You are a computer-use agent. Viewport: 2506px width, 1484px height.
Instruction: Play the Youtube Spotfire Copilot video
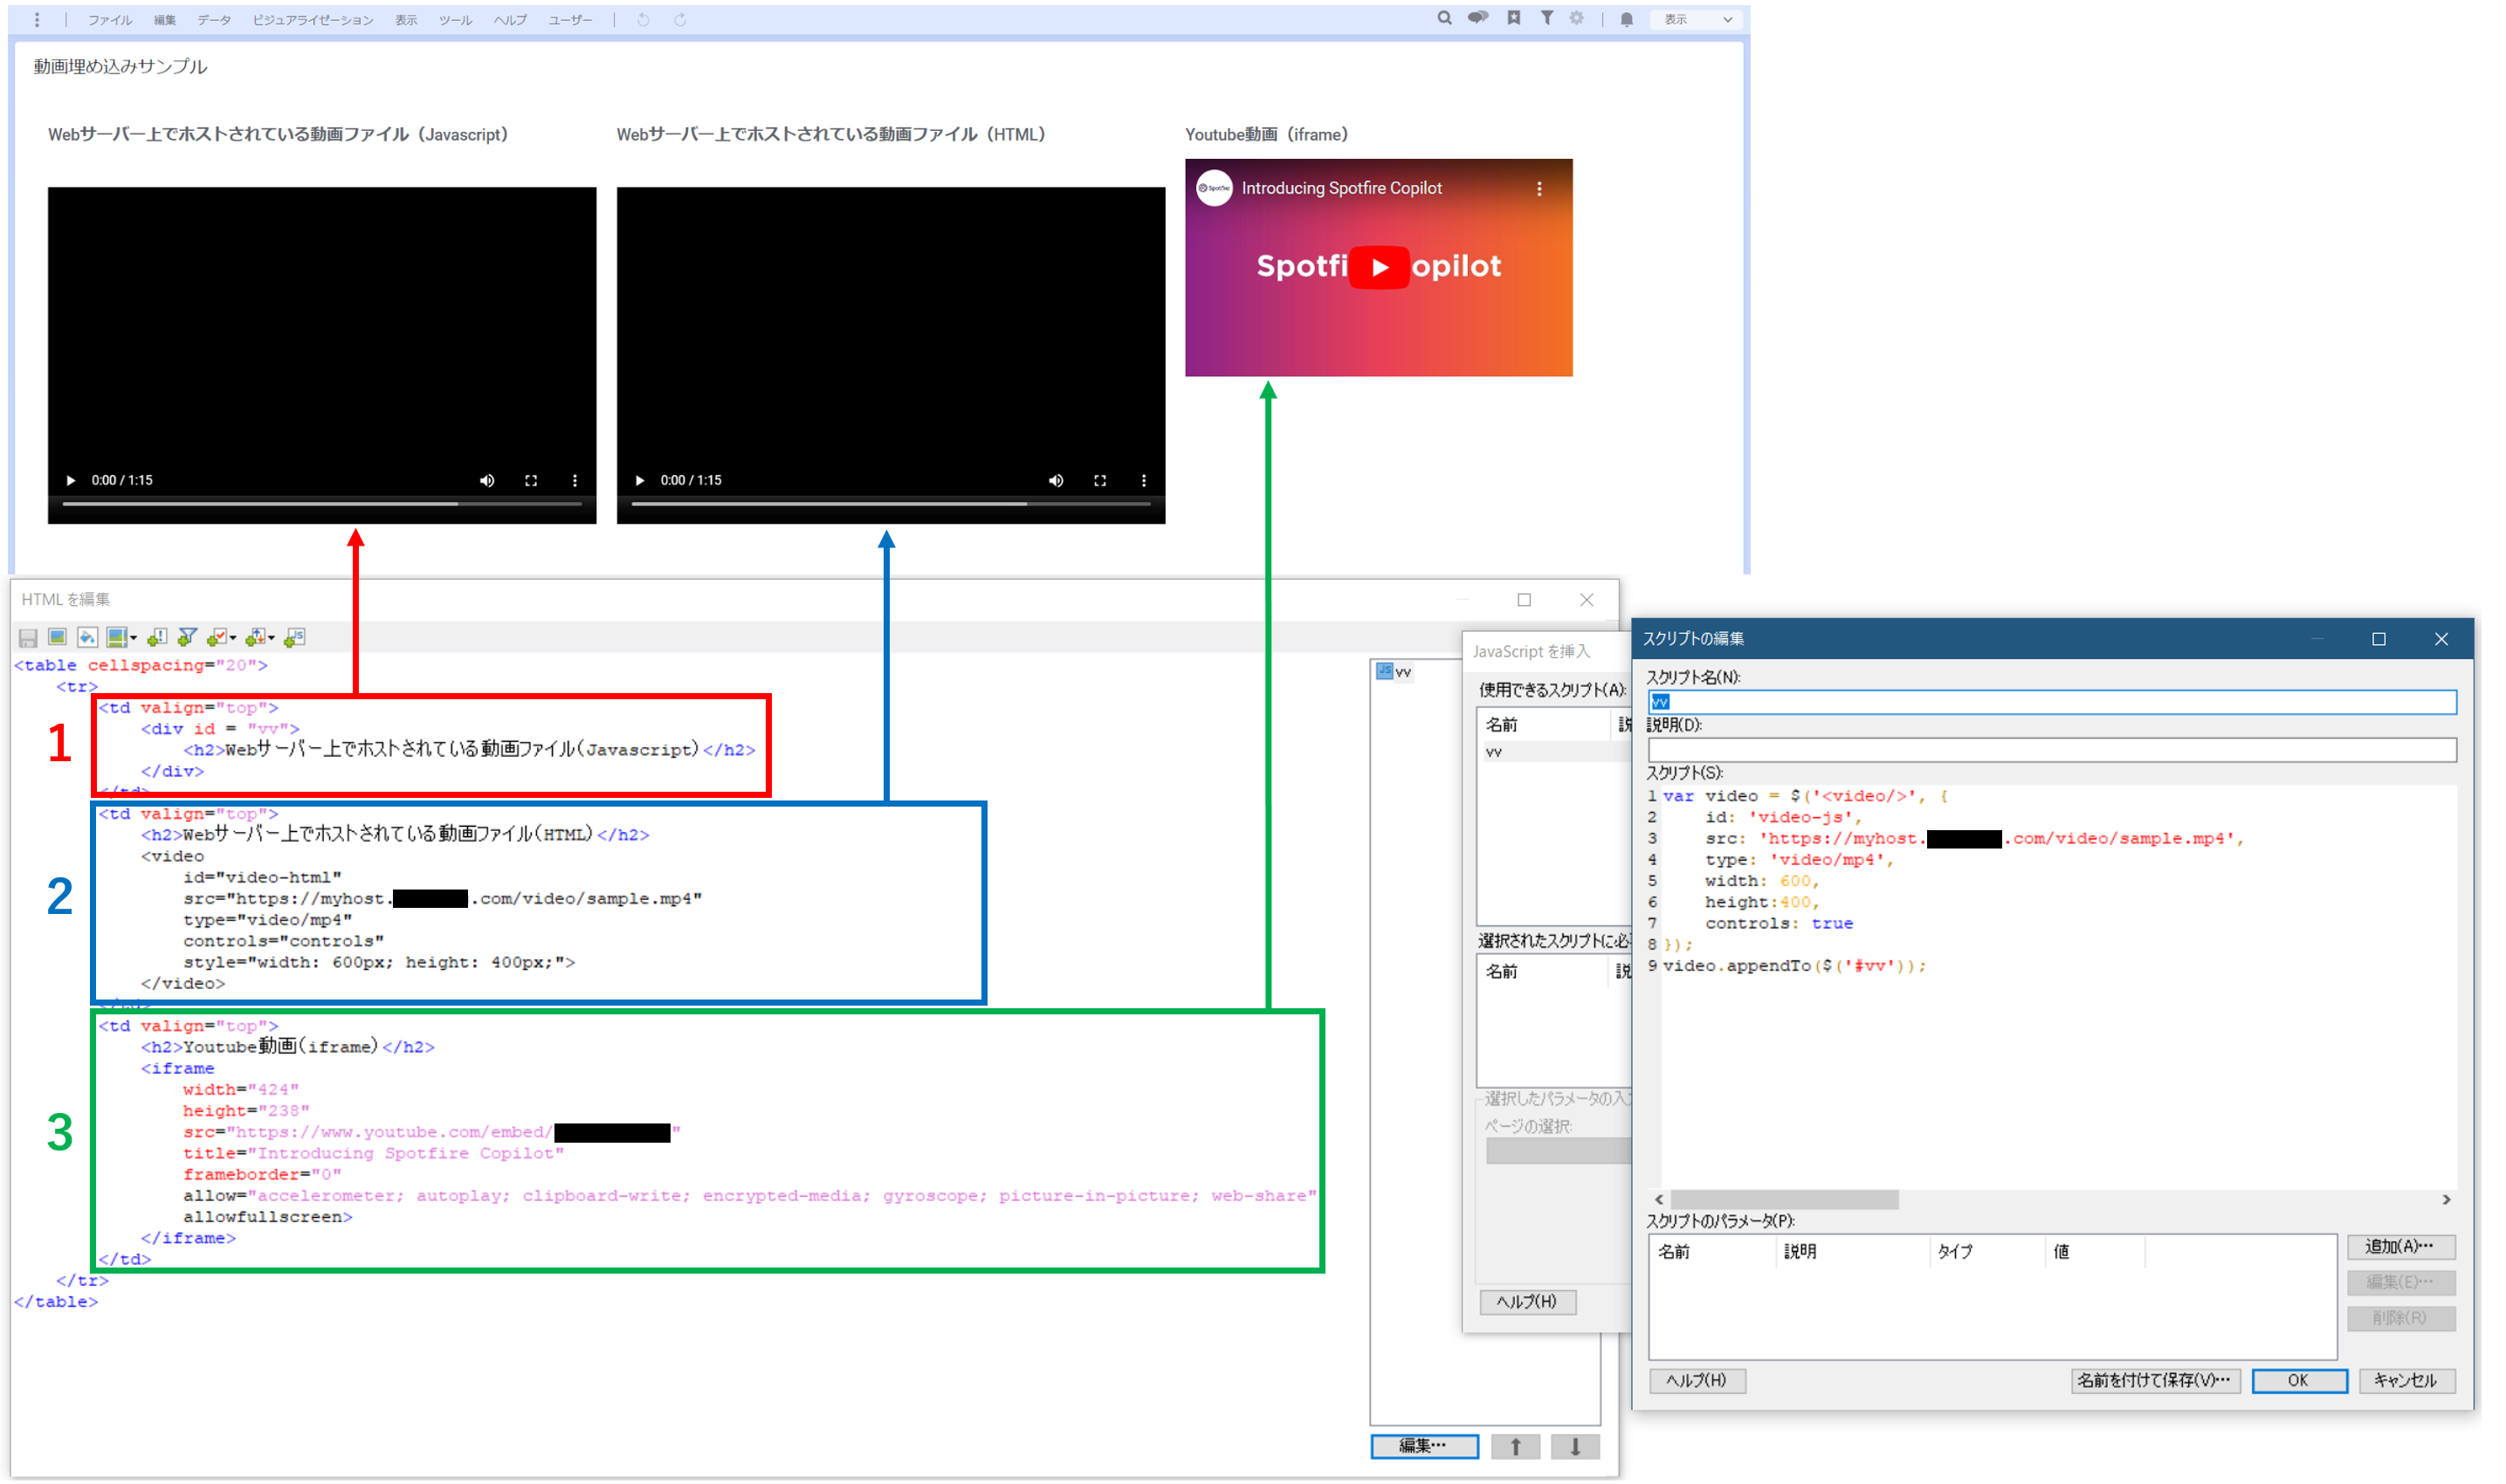click(1379, 267)
